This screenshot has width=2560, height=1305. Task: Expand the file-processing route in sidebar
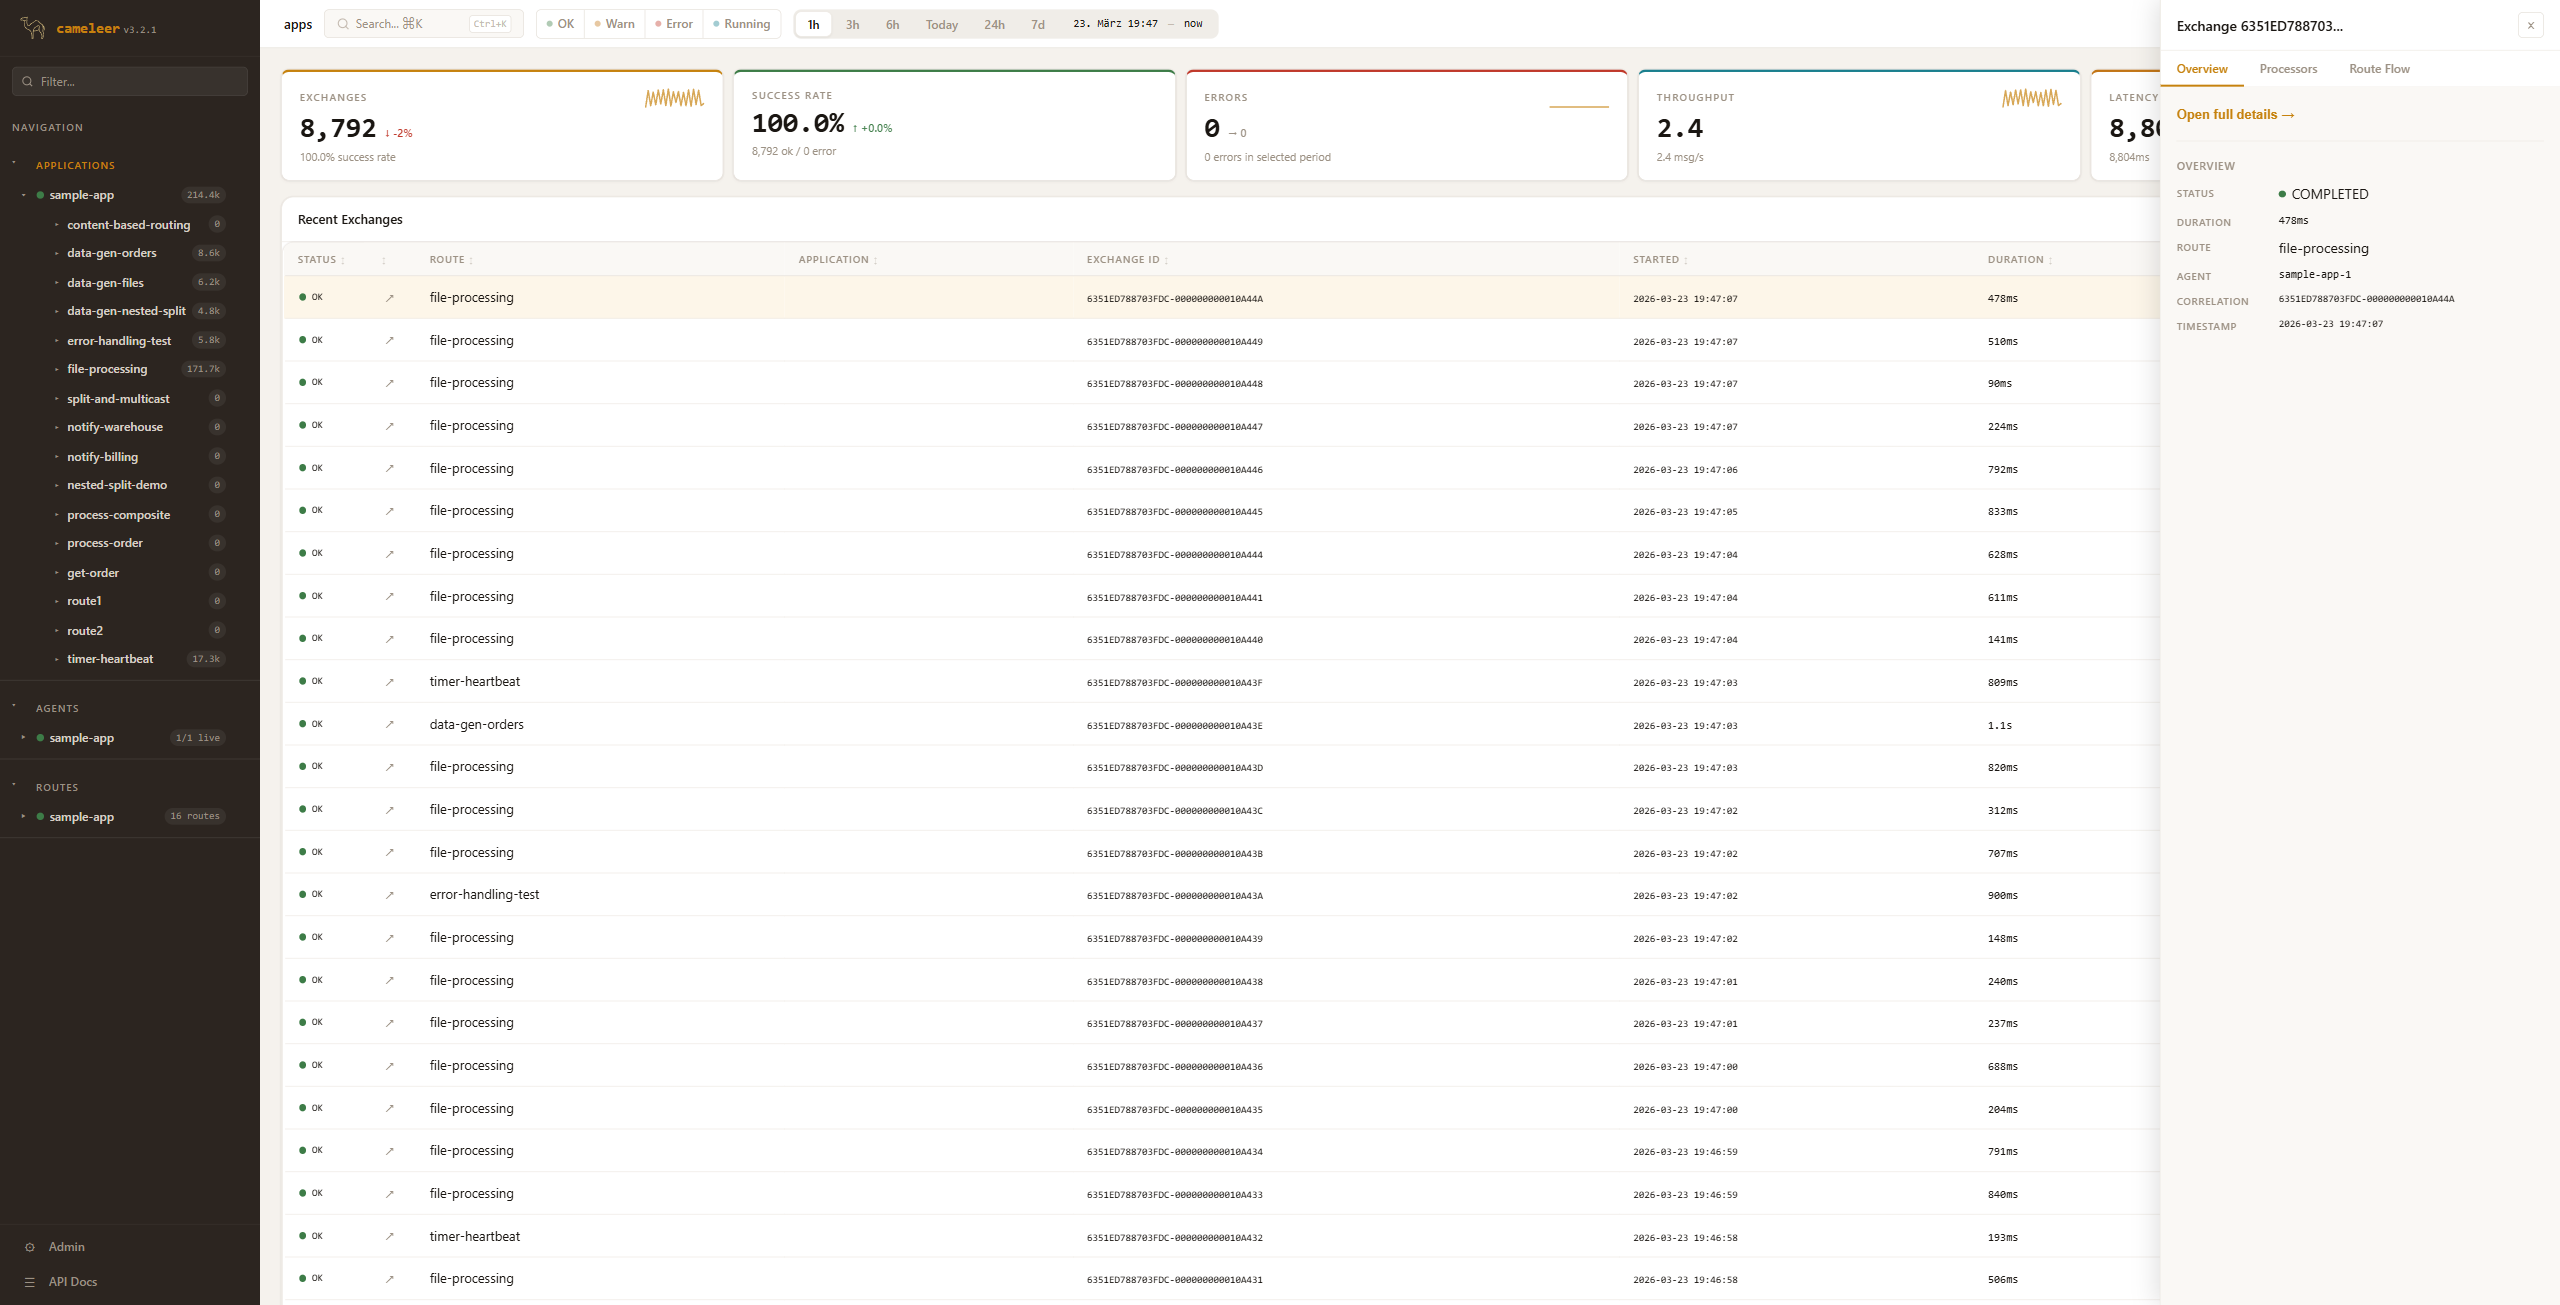(x=56, y=370)
